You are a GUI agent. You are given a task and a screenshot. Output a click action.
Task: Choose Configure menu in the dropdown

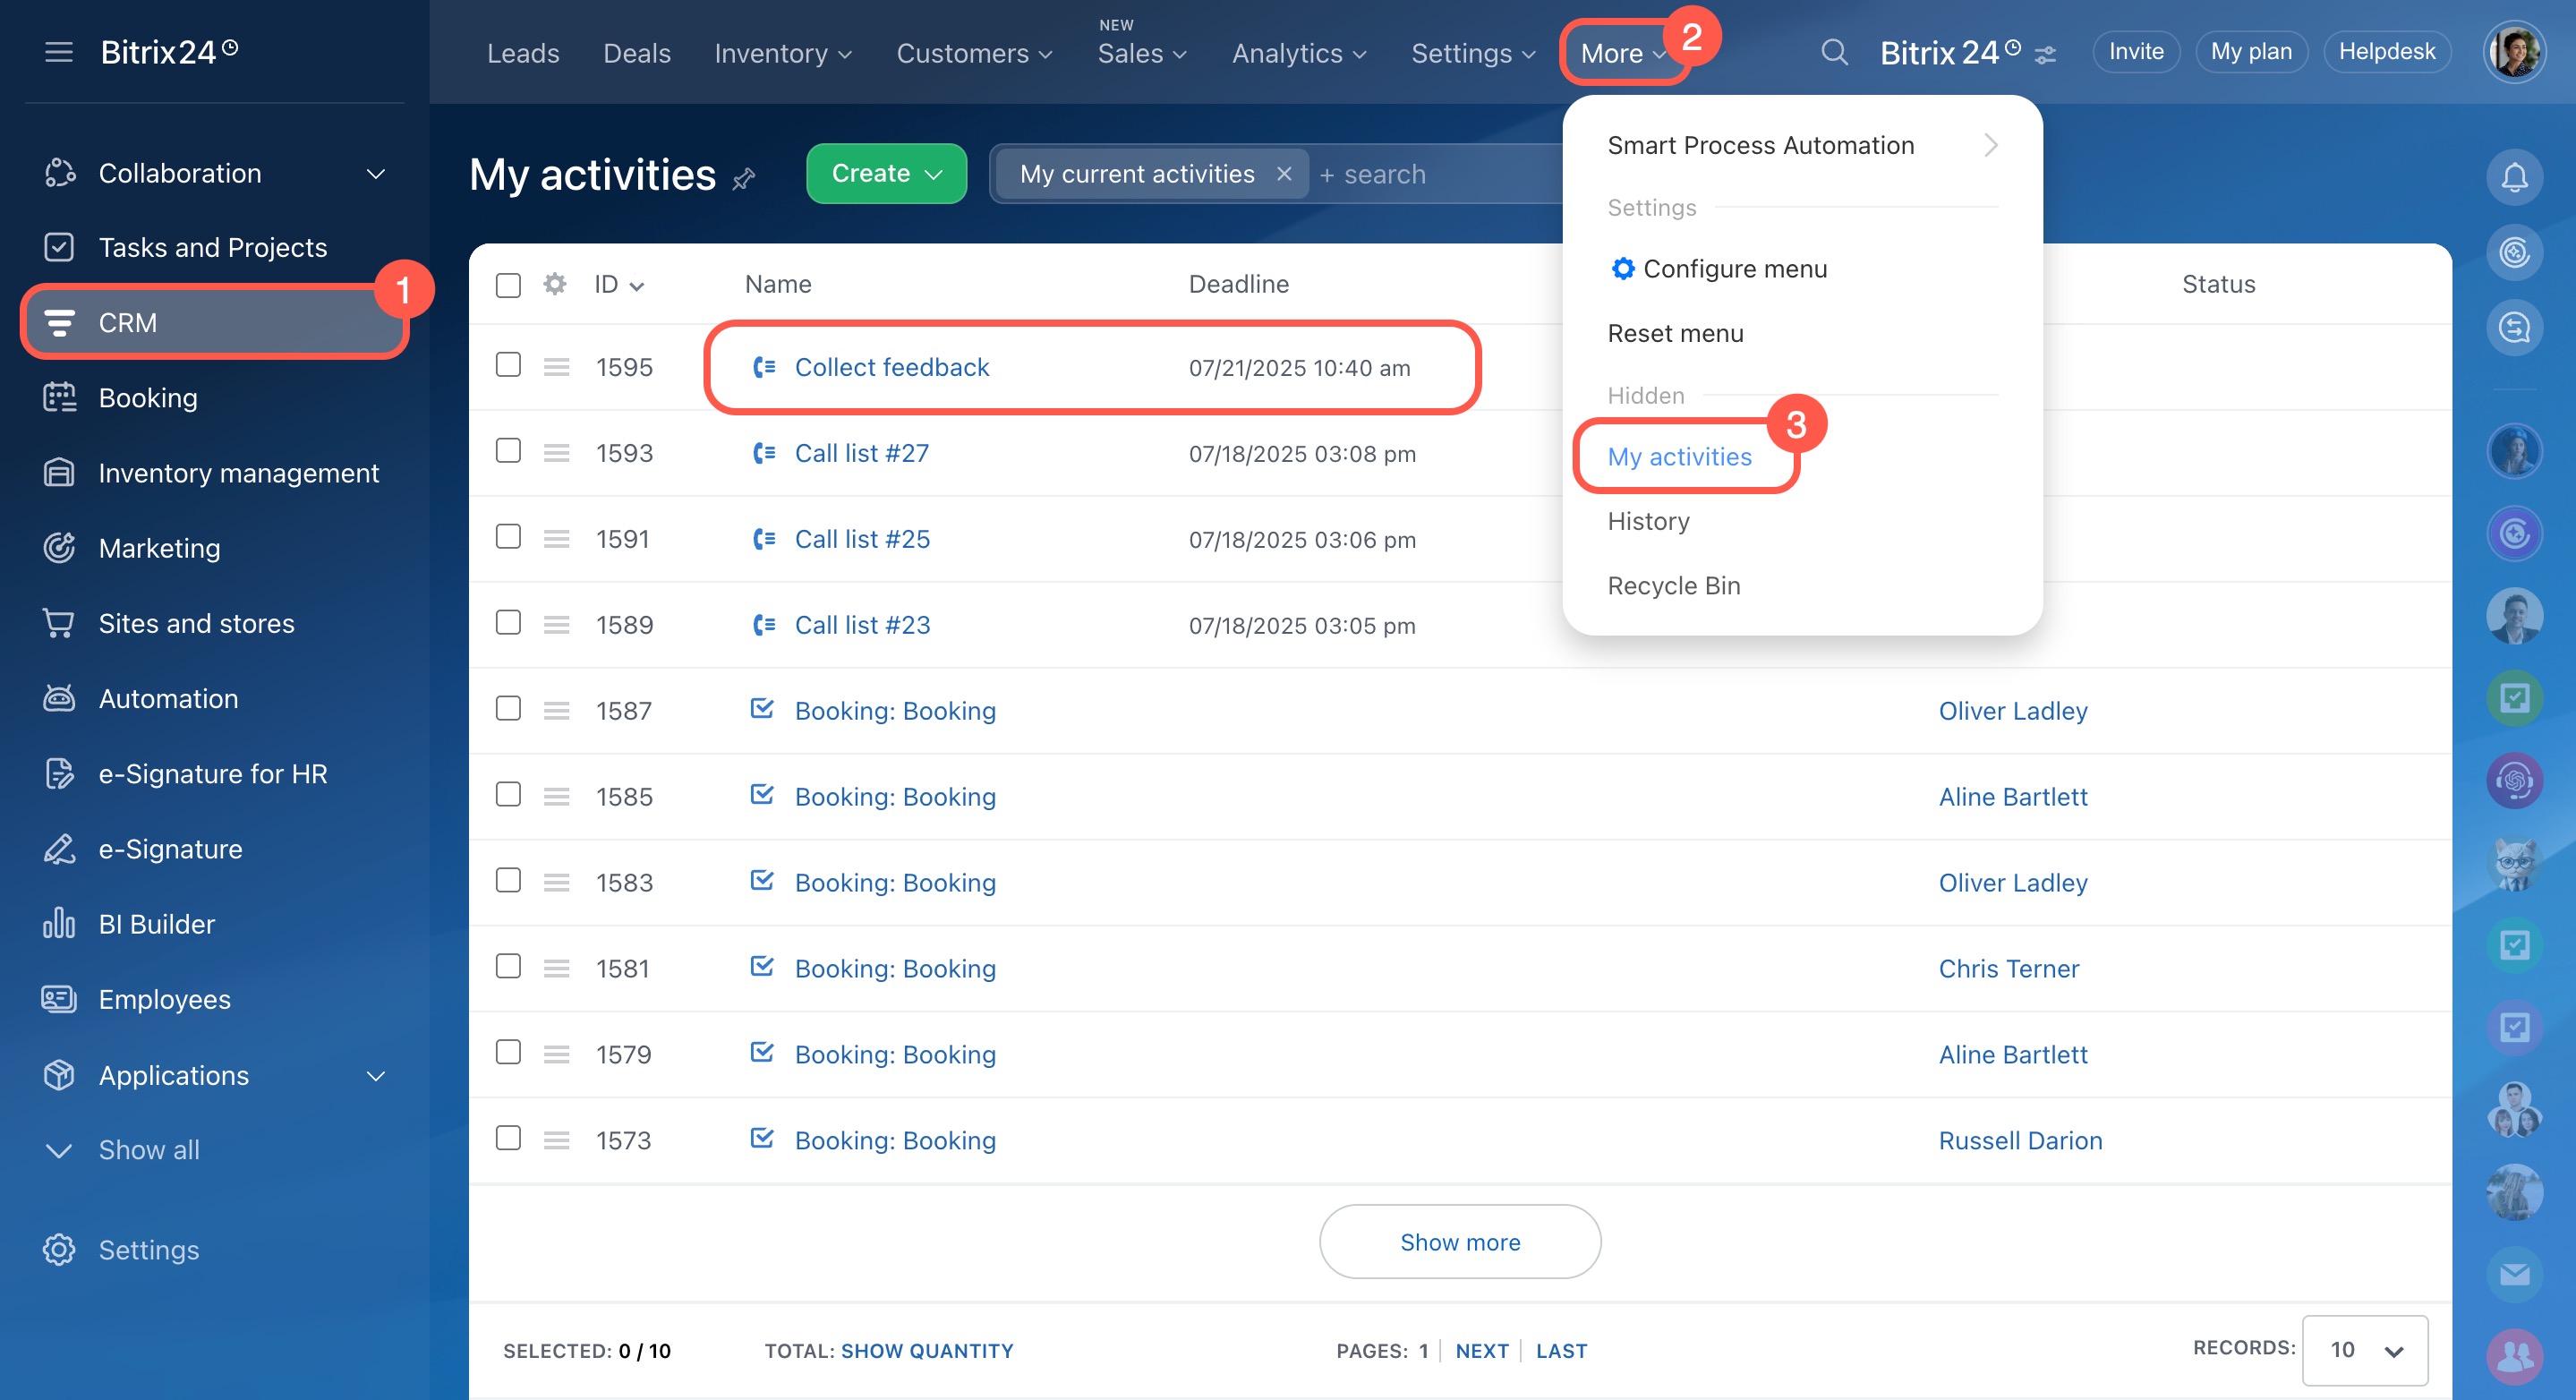(1734, 268)
